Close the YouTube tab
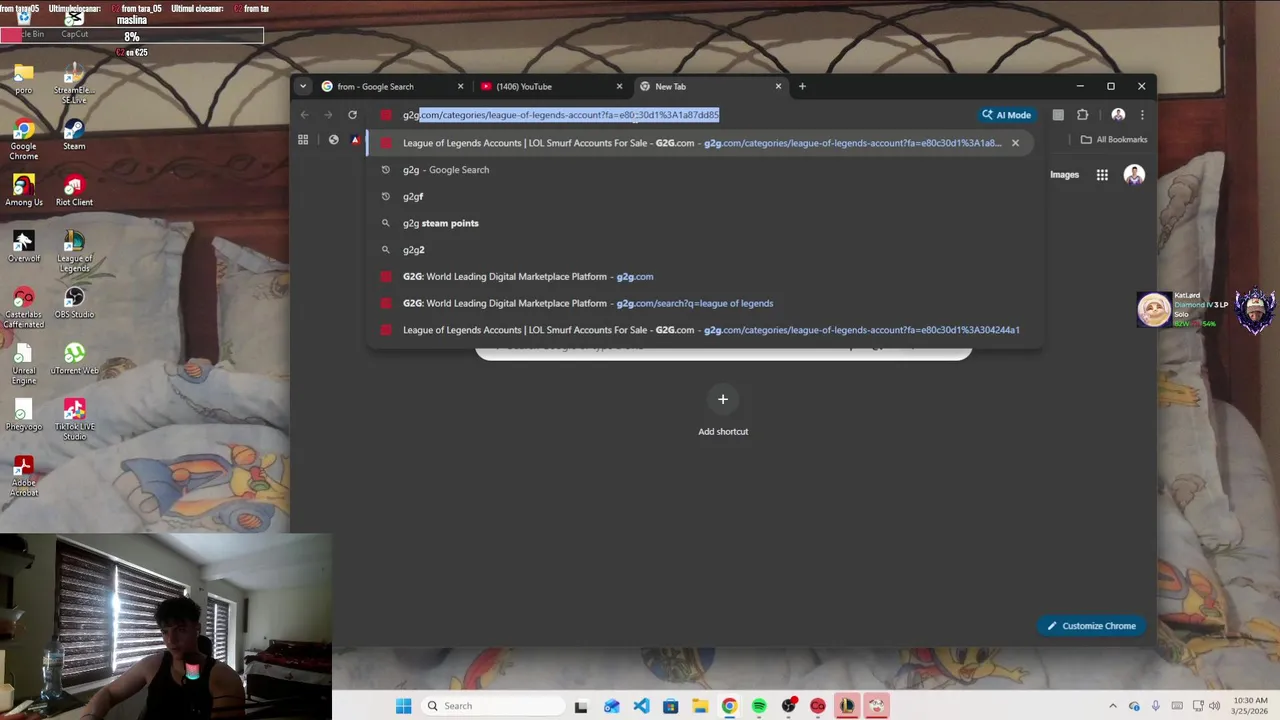 click(x=619, y=86)
